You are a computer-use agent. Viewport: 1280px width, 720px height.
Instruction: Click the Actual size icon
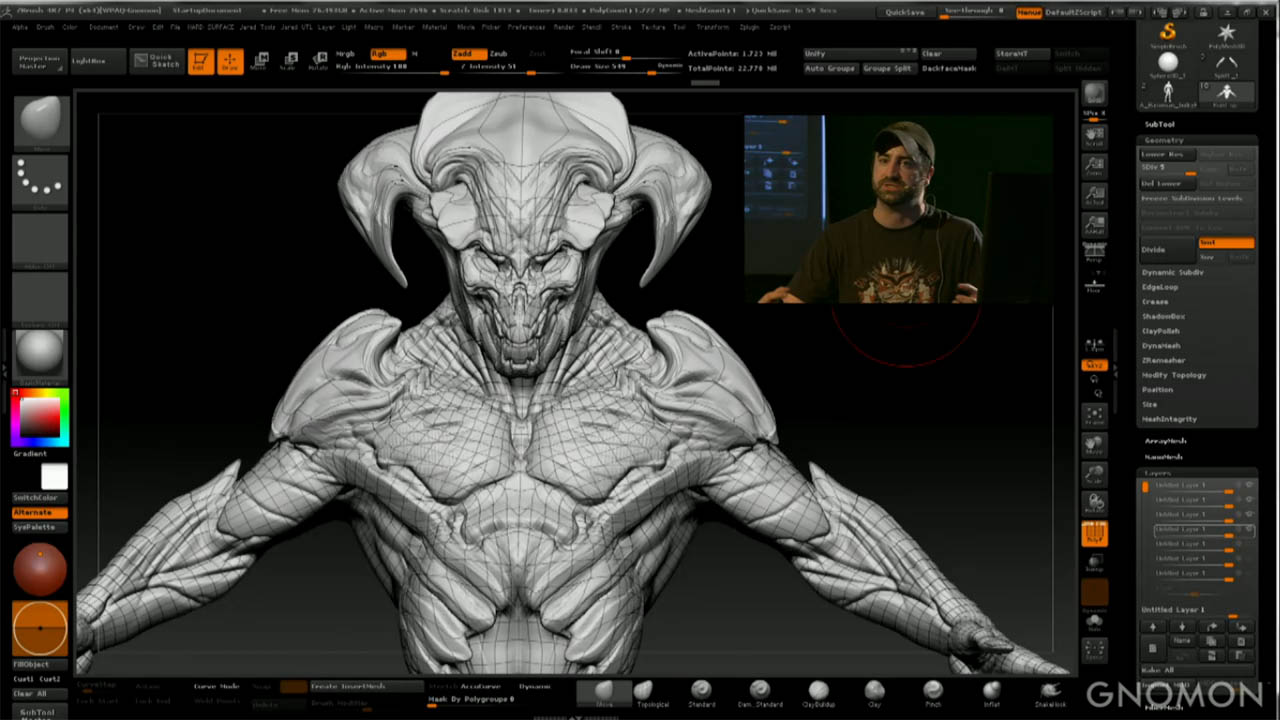[1095, 196]
